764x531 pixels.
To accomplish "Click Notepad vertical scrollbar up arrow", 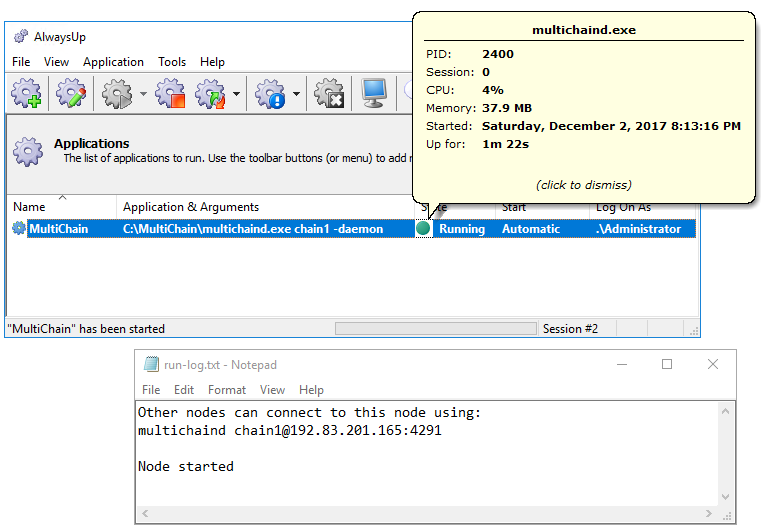I will 726,412.
